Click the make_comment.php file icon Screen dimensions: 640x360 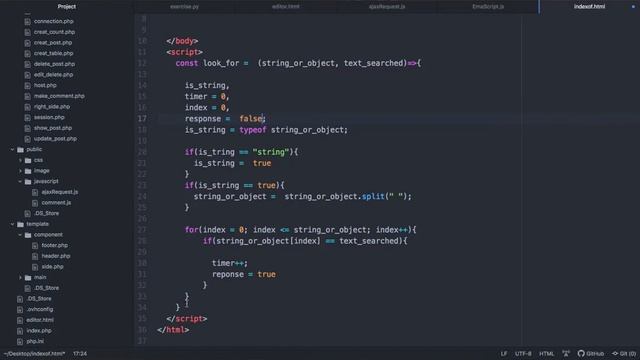(x=27, y=96)
